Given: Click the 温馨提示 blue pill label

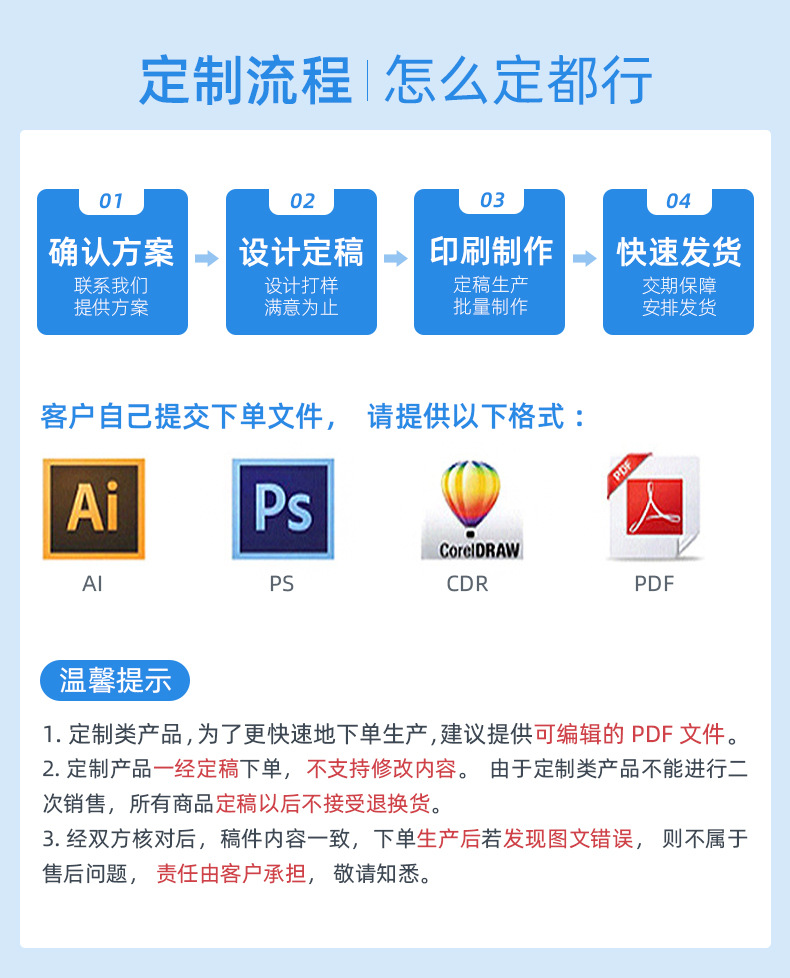Looking at the screenshot, I should tap(115, 680).
